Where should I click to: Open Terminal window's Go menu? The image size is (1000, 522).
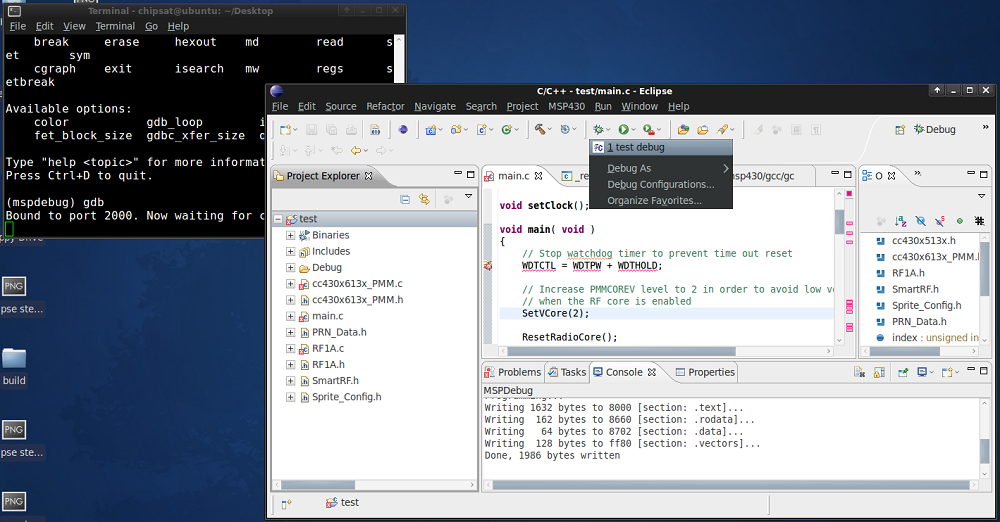coord(151,26)
